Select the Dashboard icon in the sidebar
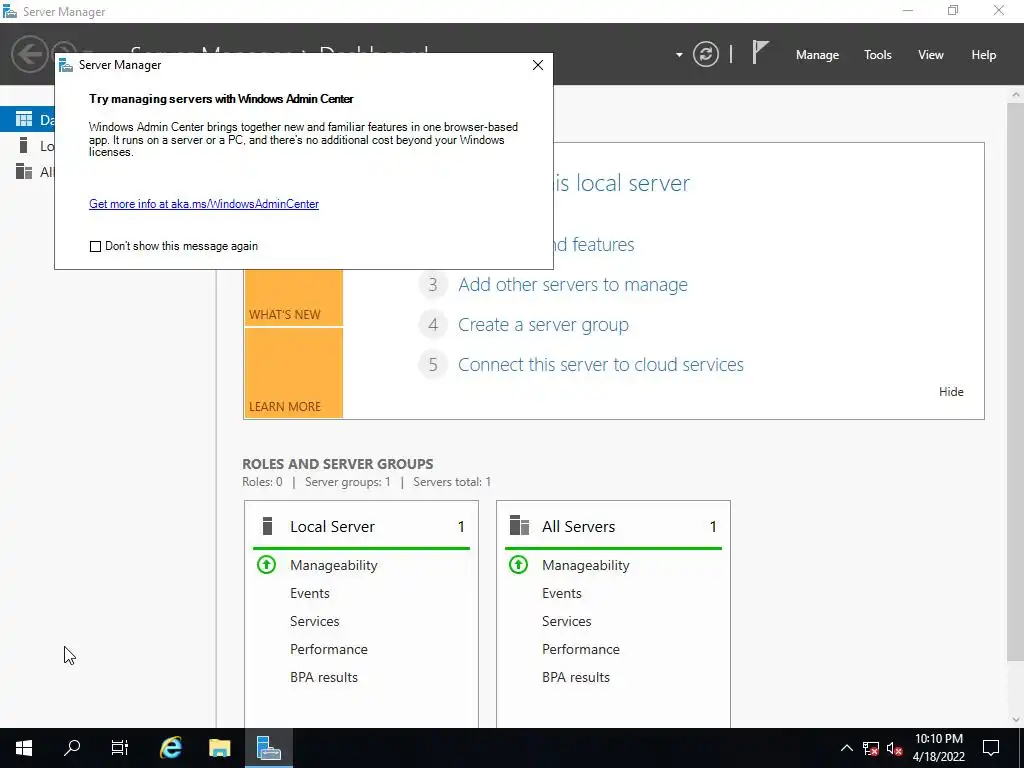 point(24,119)
